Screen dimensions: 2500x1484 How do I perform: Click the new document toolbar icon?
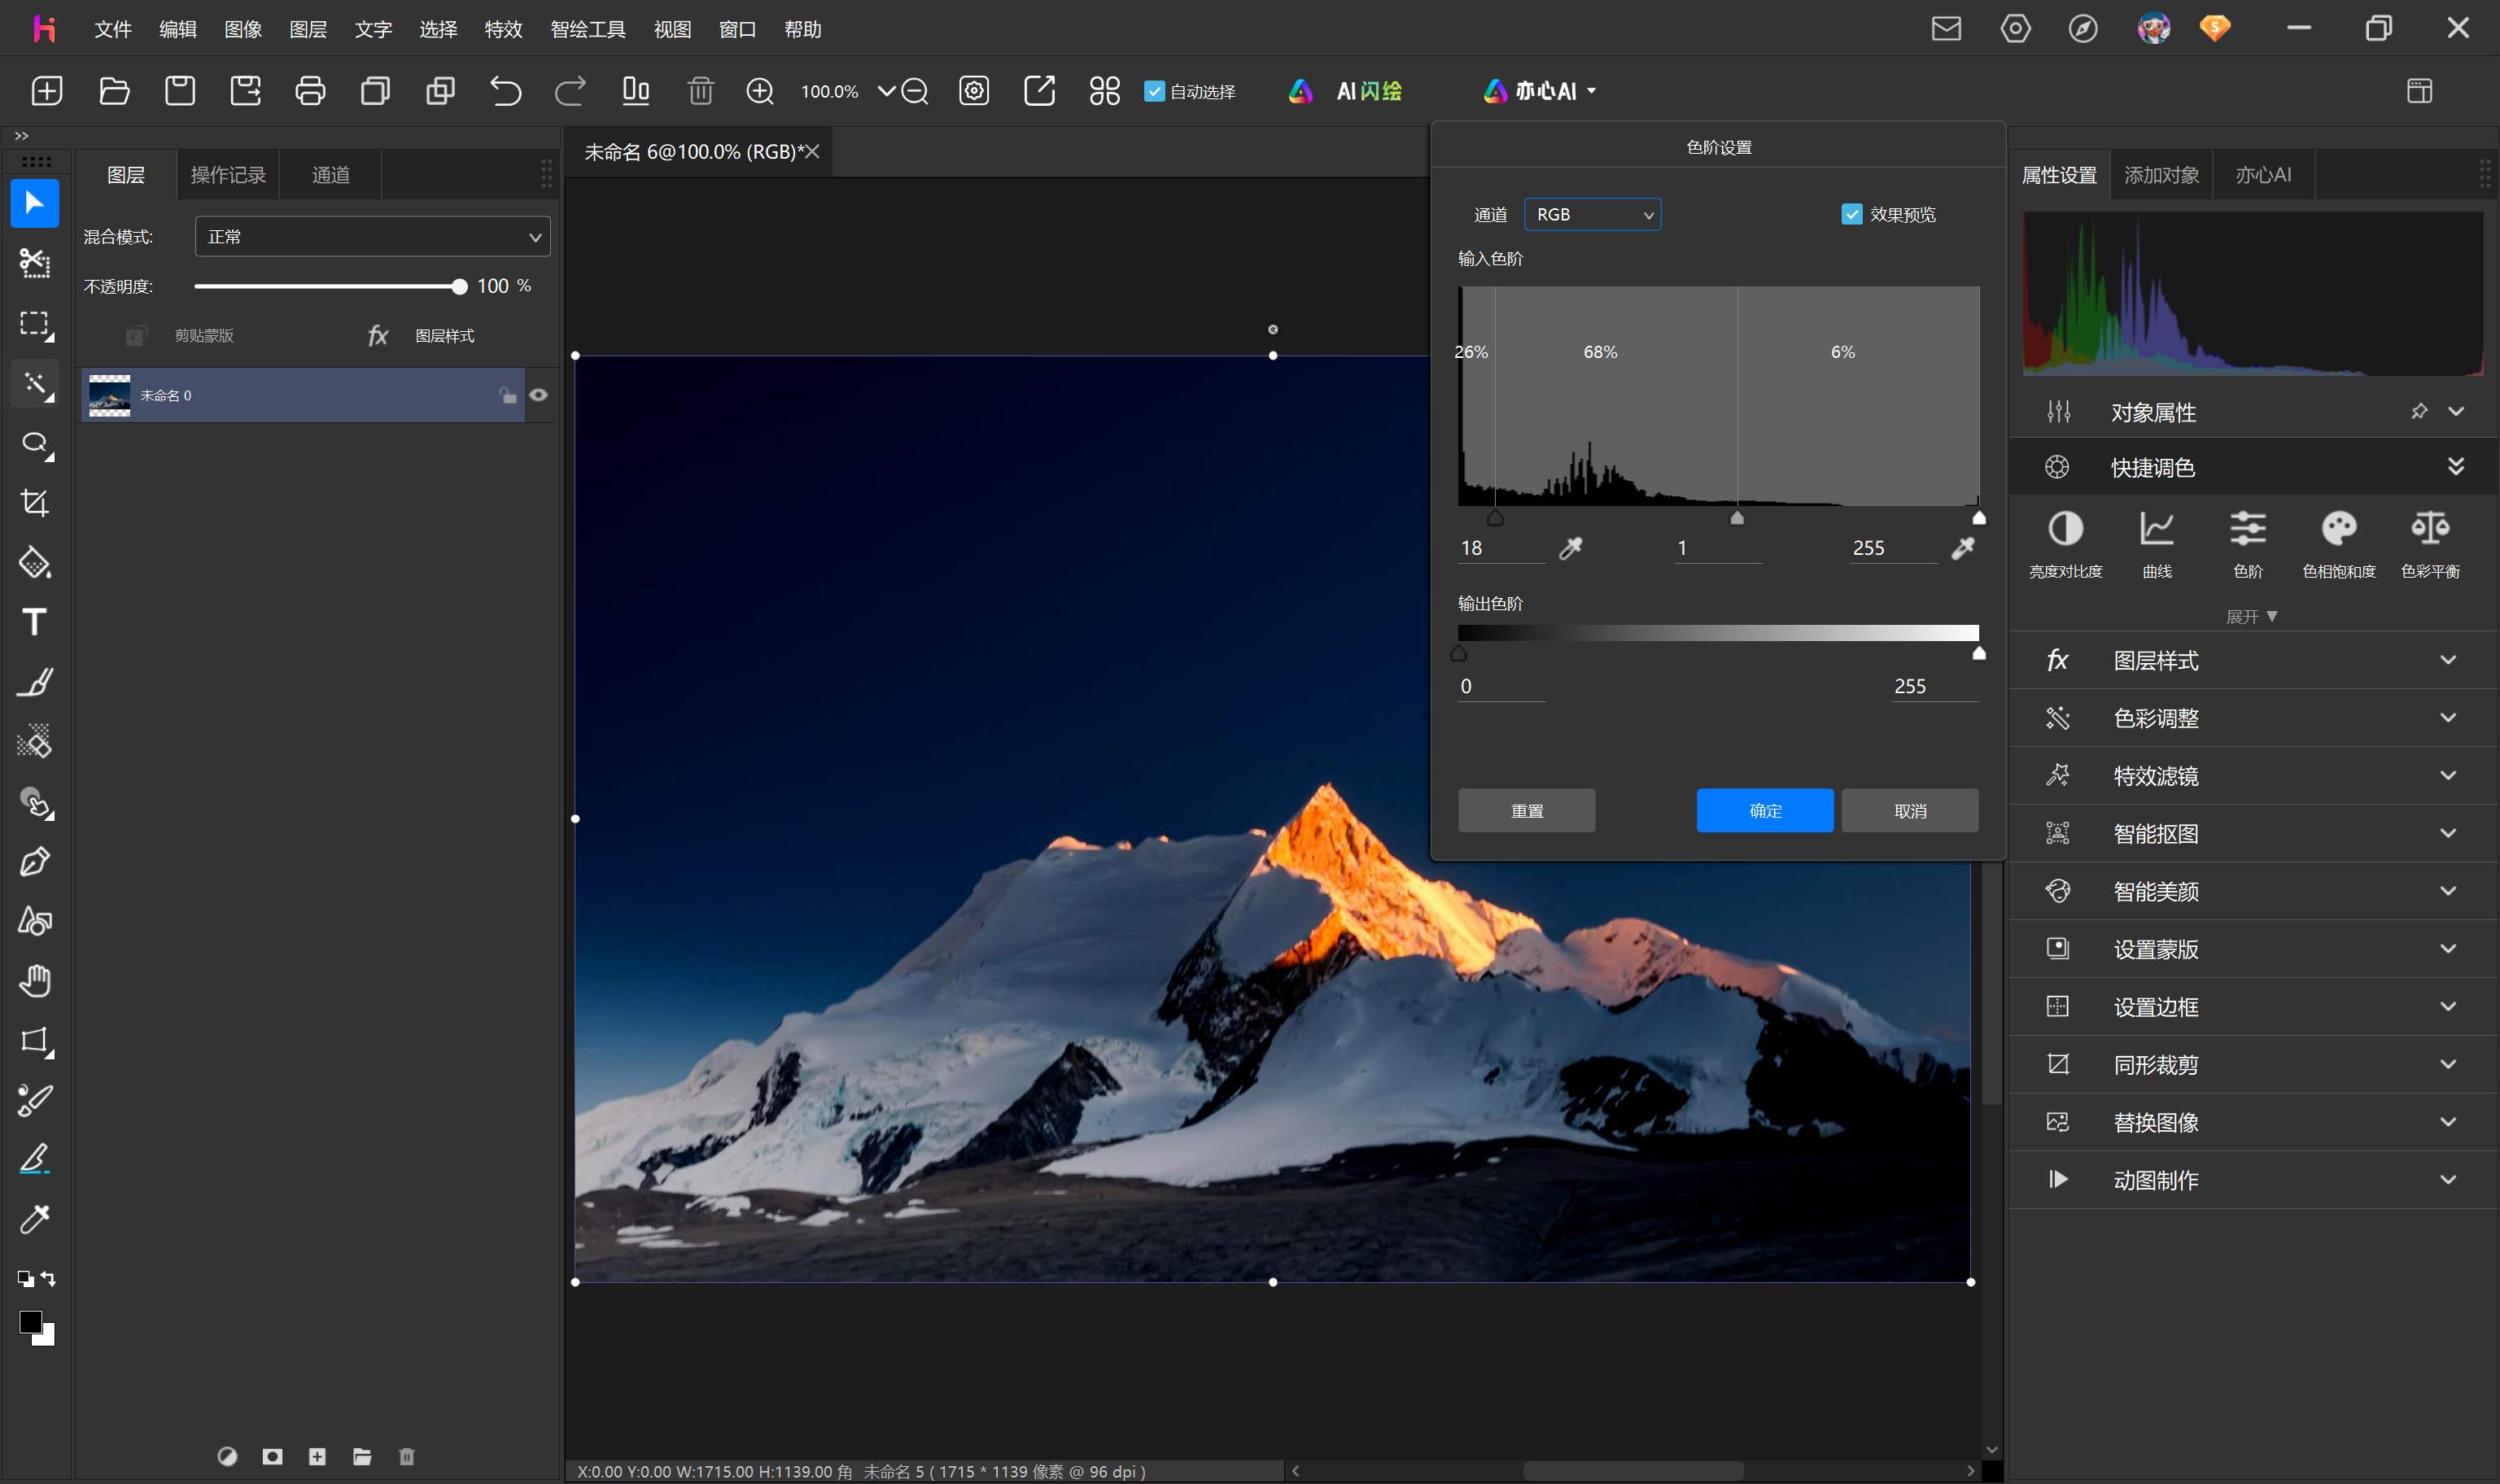(x=47, y=91)
